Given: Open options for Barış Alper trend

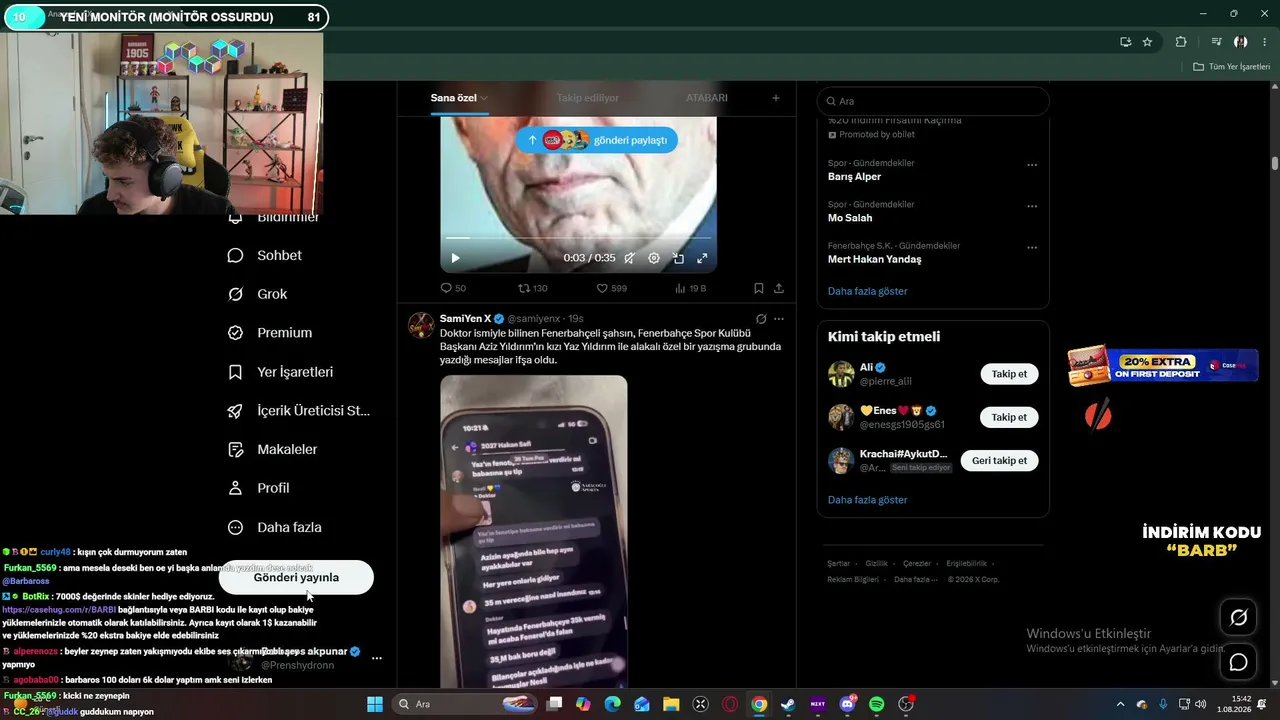Looking at the screenshot, I should [1032, 165].
